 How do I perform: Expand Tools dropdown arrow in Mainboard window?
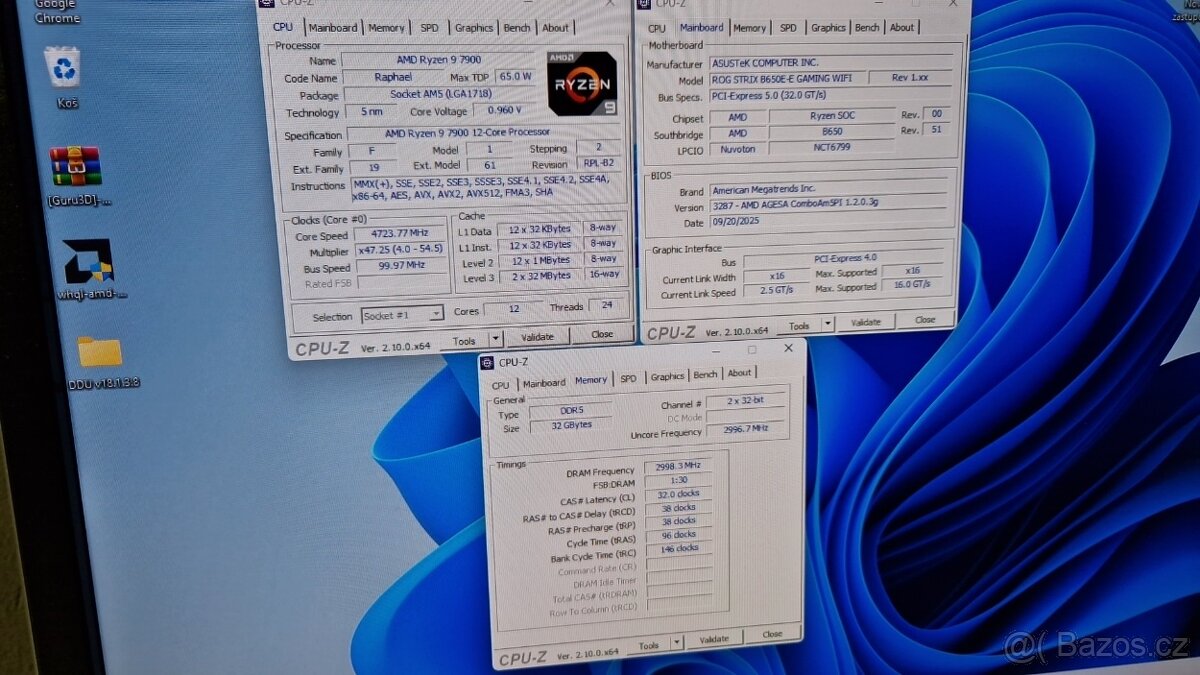pos(828,325)
